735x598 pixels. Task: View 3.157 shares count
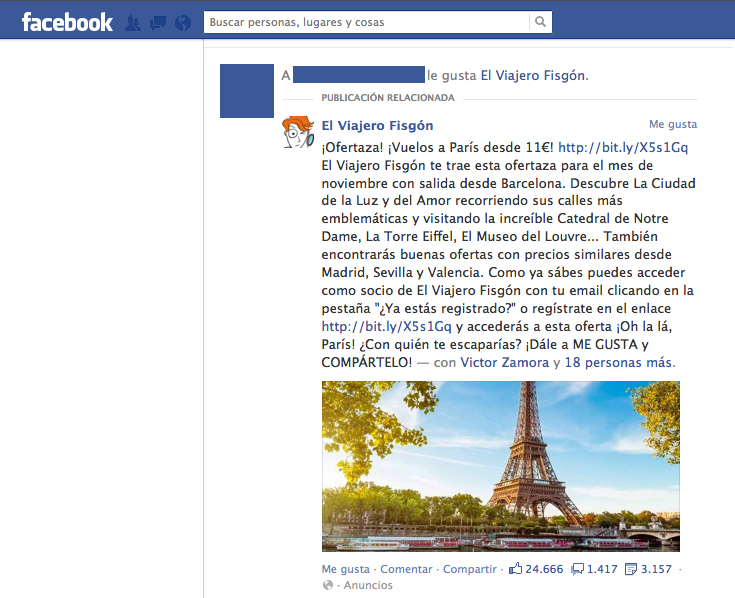(656, 569)
